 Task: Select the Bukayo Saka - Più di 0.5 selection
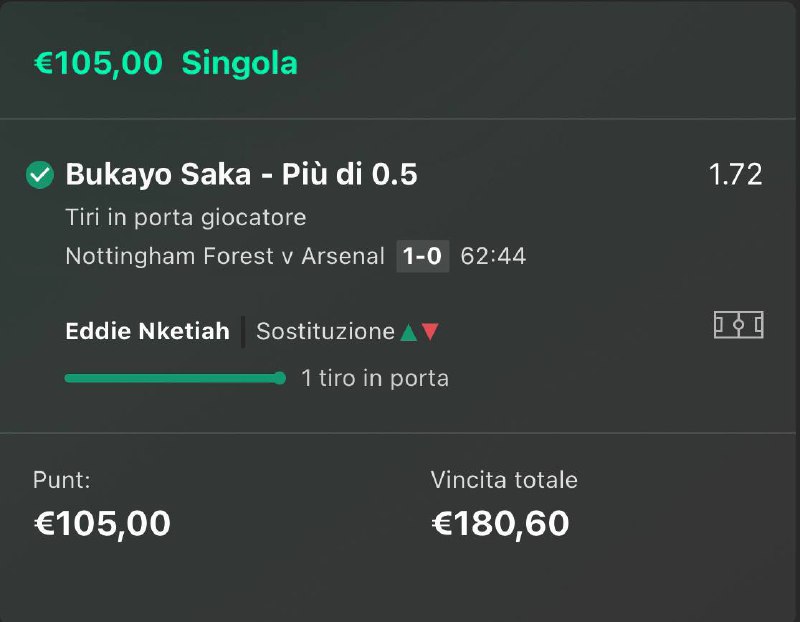(x=241, y=175)
